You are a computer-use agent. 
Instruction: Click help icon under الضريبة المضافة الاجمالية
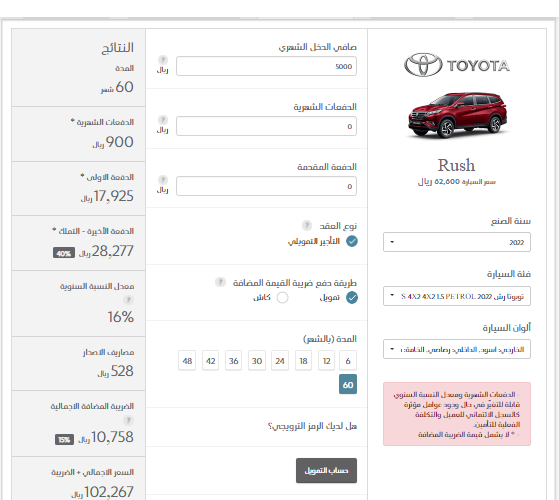tap(128, 421)
